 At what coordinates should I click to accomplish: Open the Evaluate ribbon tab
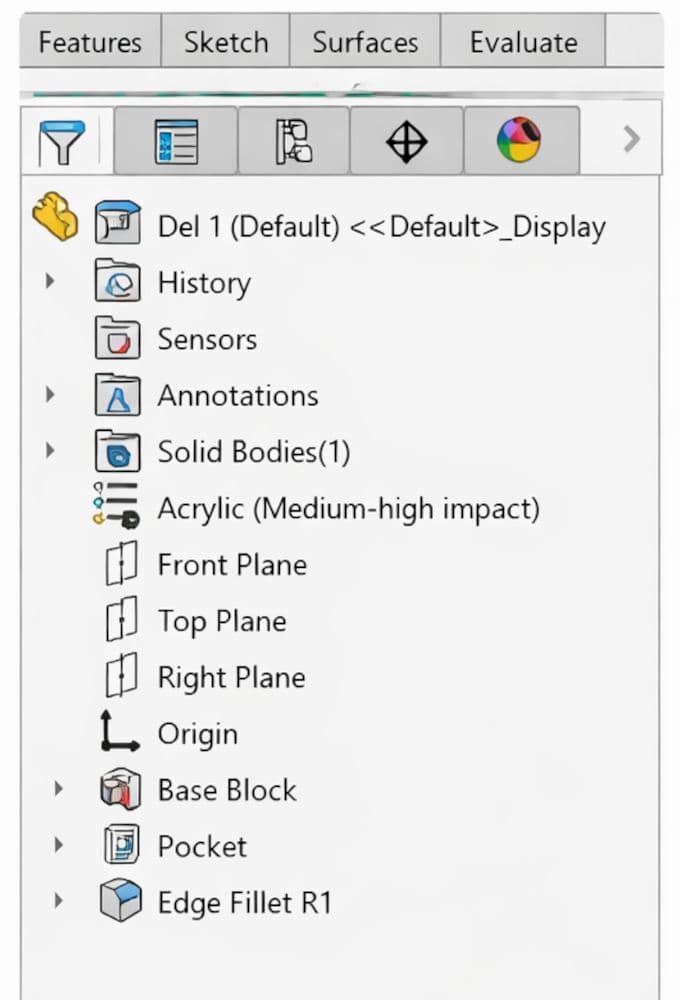tap(523, 42)
